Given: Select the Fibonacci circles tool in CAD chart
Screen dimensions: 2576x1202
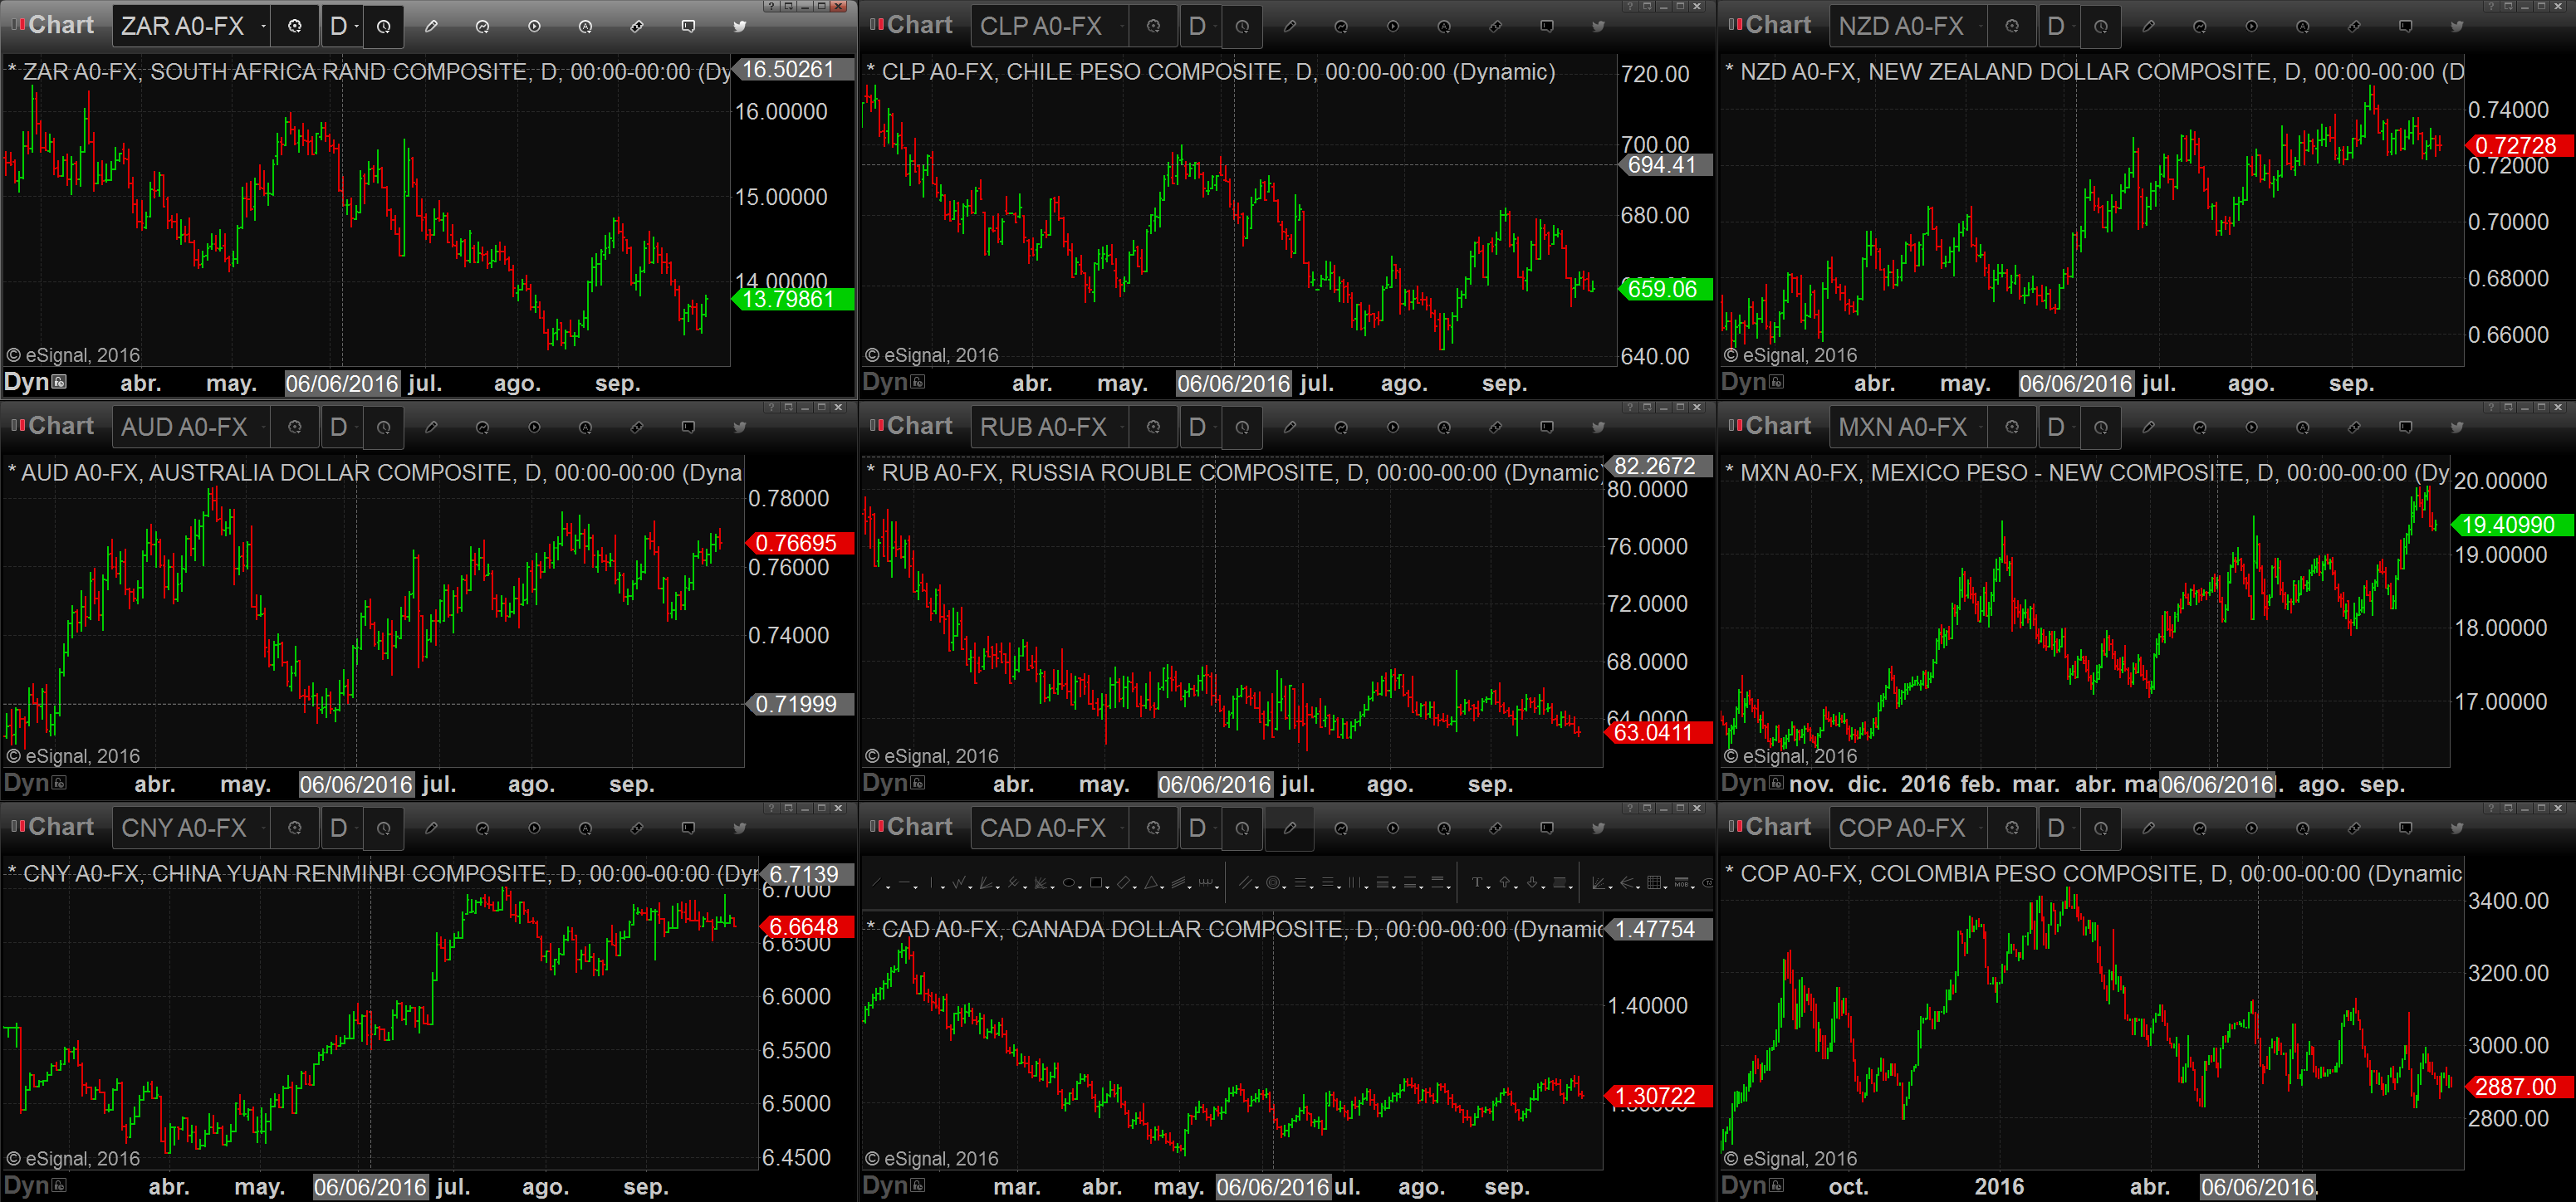Looking at the screenshot, I should 1273,883.
